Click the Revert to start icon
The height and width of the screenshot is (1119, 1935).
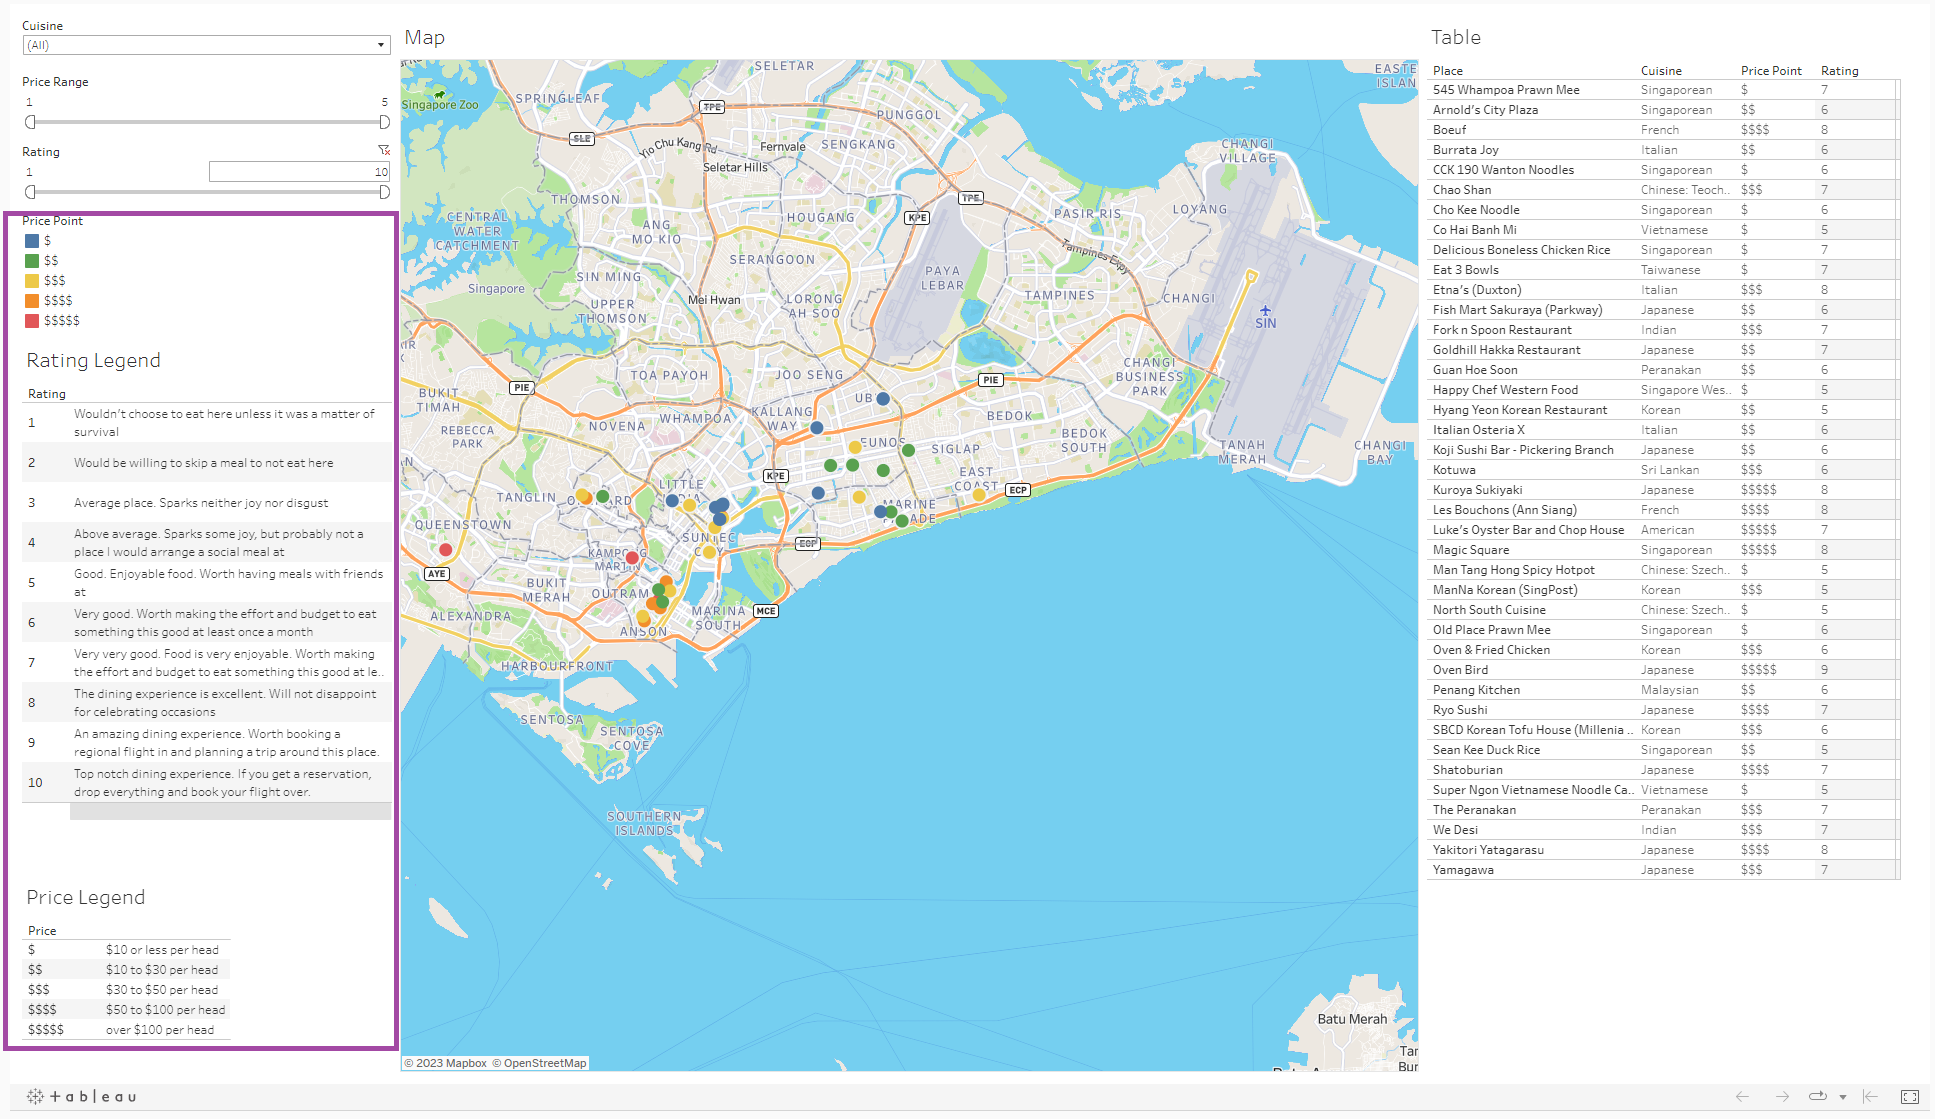coord(1870,1097)
